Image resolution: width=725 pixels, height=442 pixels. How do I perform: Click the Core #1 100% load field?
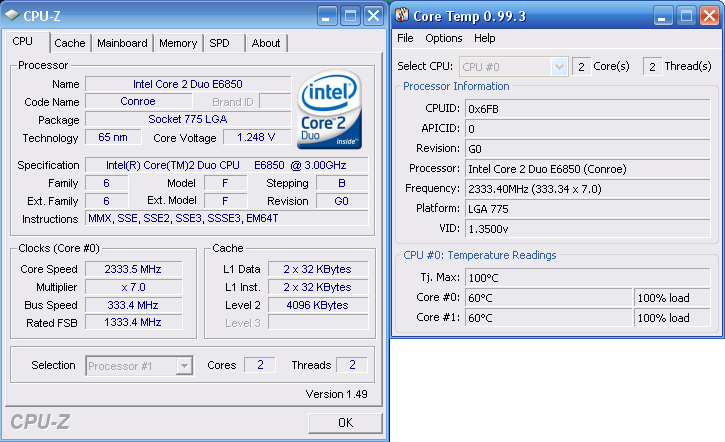click(x=672, y=318)
